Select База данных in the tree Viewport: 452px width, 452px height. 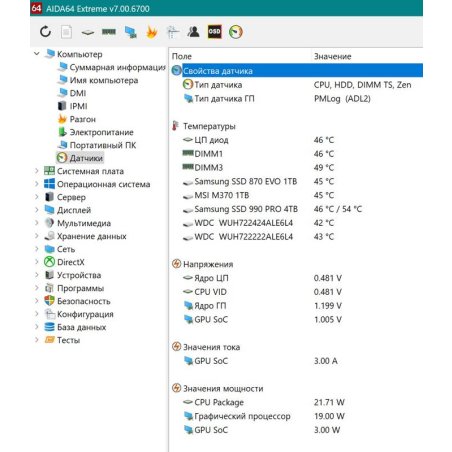[81, 327]
